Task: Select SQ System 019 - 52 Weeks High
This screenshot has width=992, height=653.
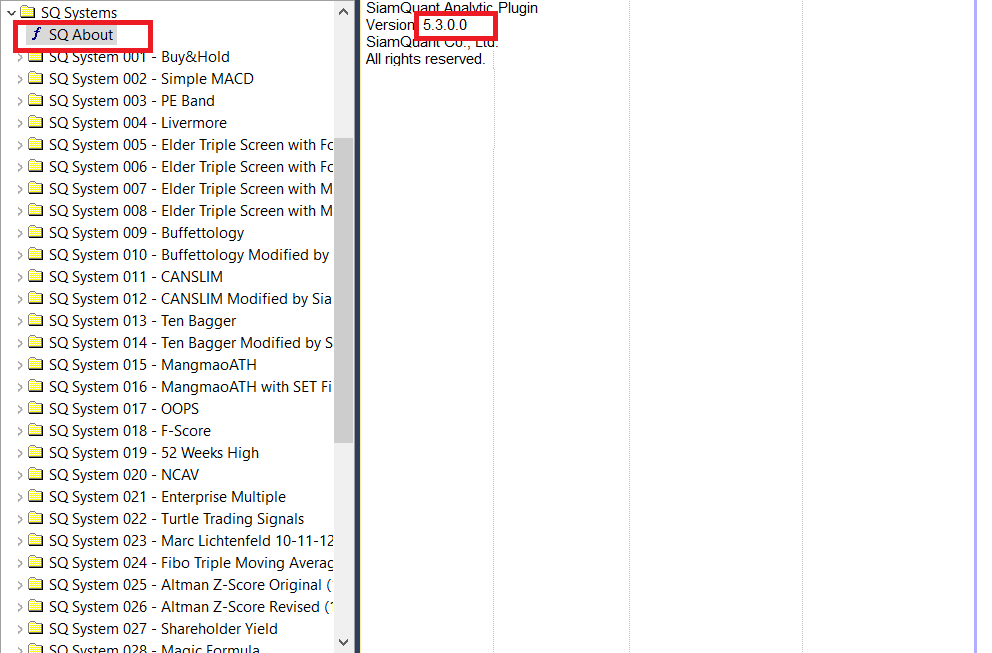Action: [153, 453]
